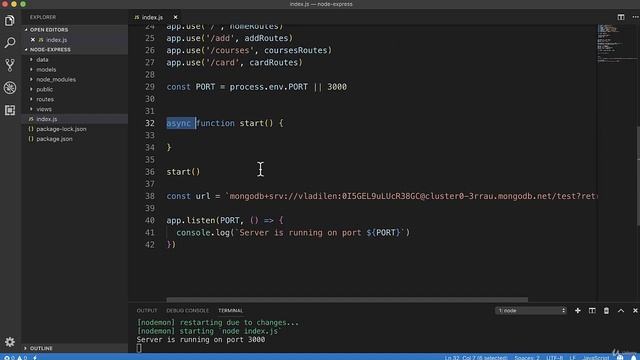Open index.js in the file tree
640x360 pixels.
(x=47, y=119)
